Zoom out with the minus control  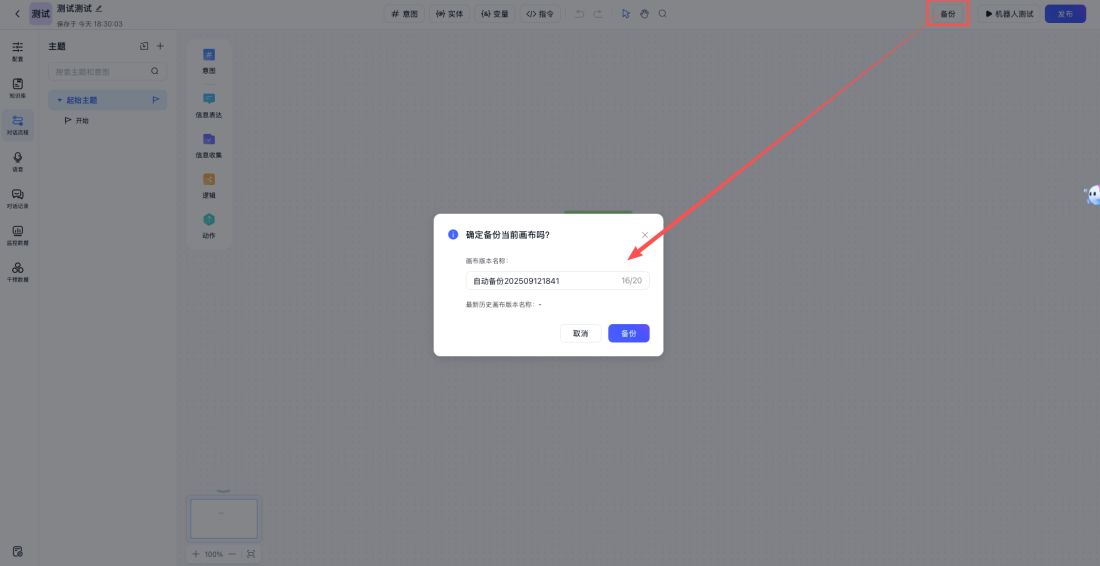click(x=232, y=554)
